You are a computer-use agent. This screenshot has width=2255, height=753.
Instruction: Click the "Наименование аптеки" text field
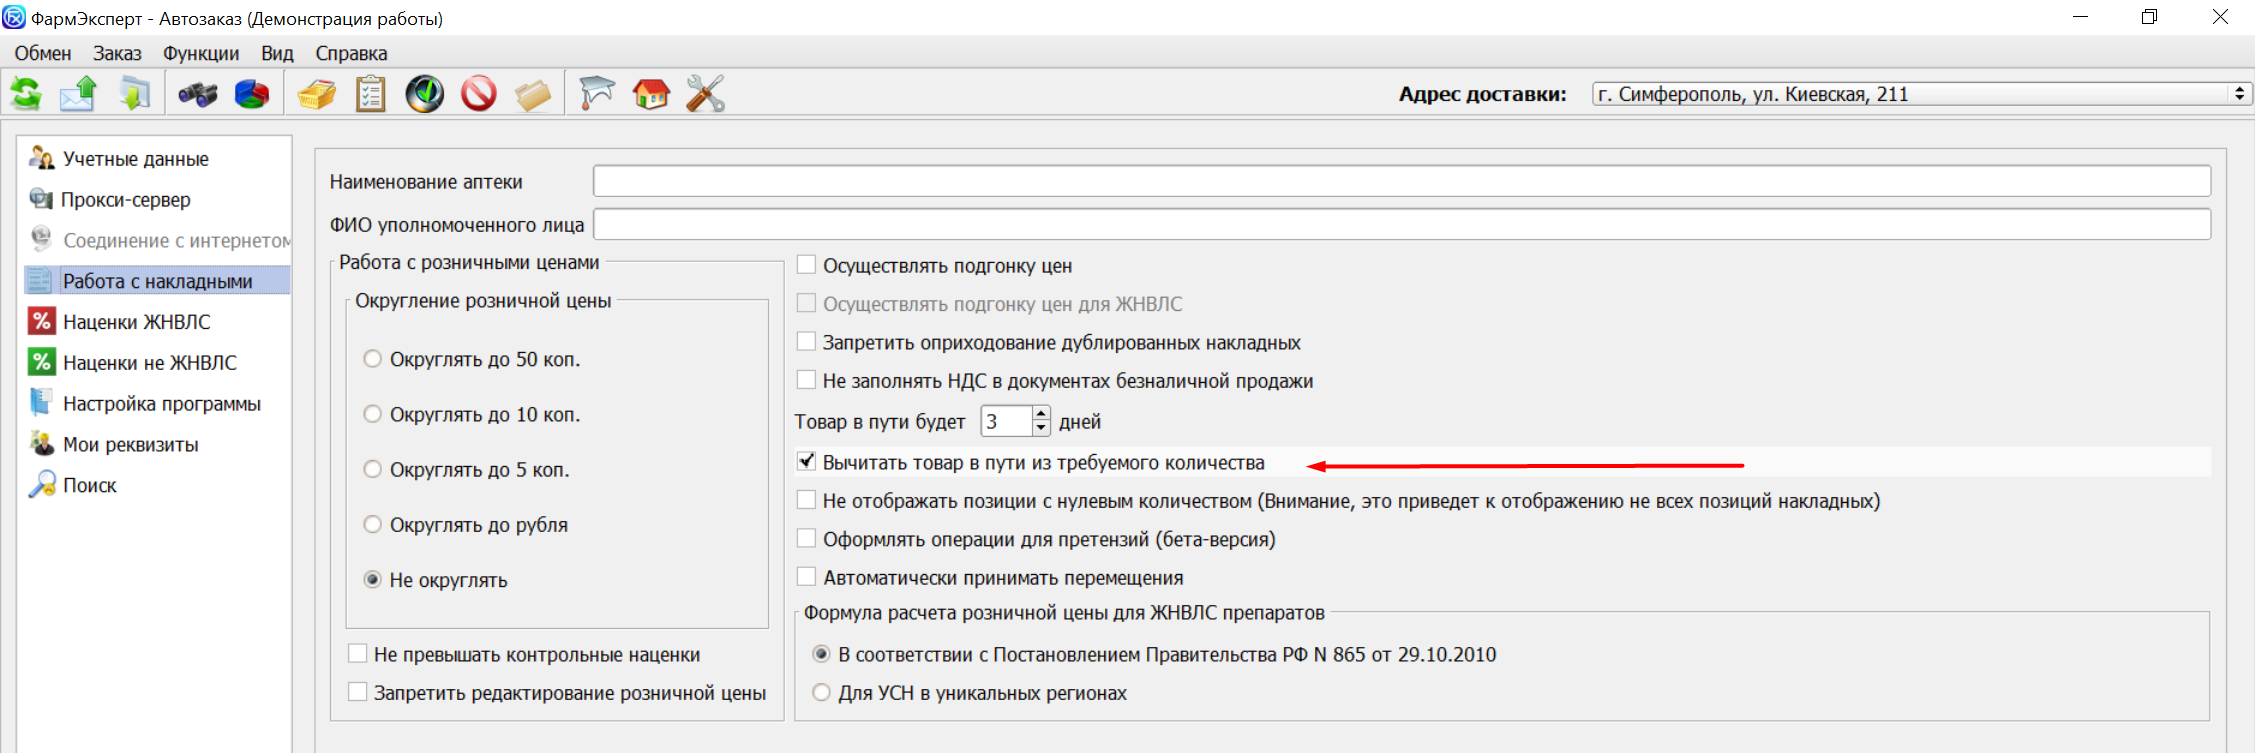pos(1400,181)
